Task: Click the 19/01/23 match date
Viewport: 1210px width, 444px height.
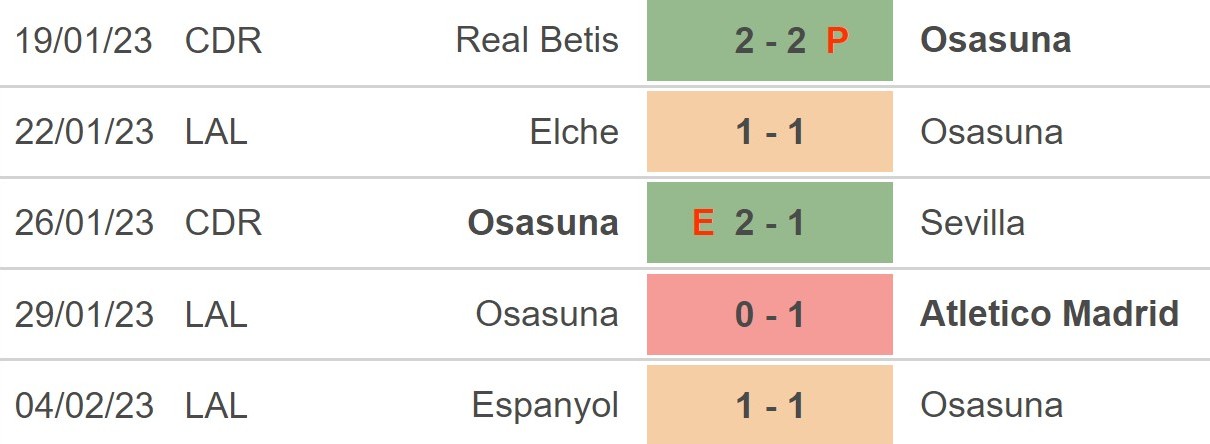Action: pyautogui.click(x=85, y=40)
